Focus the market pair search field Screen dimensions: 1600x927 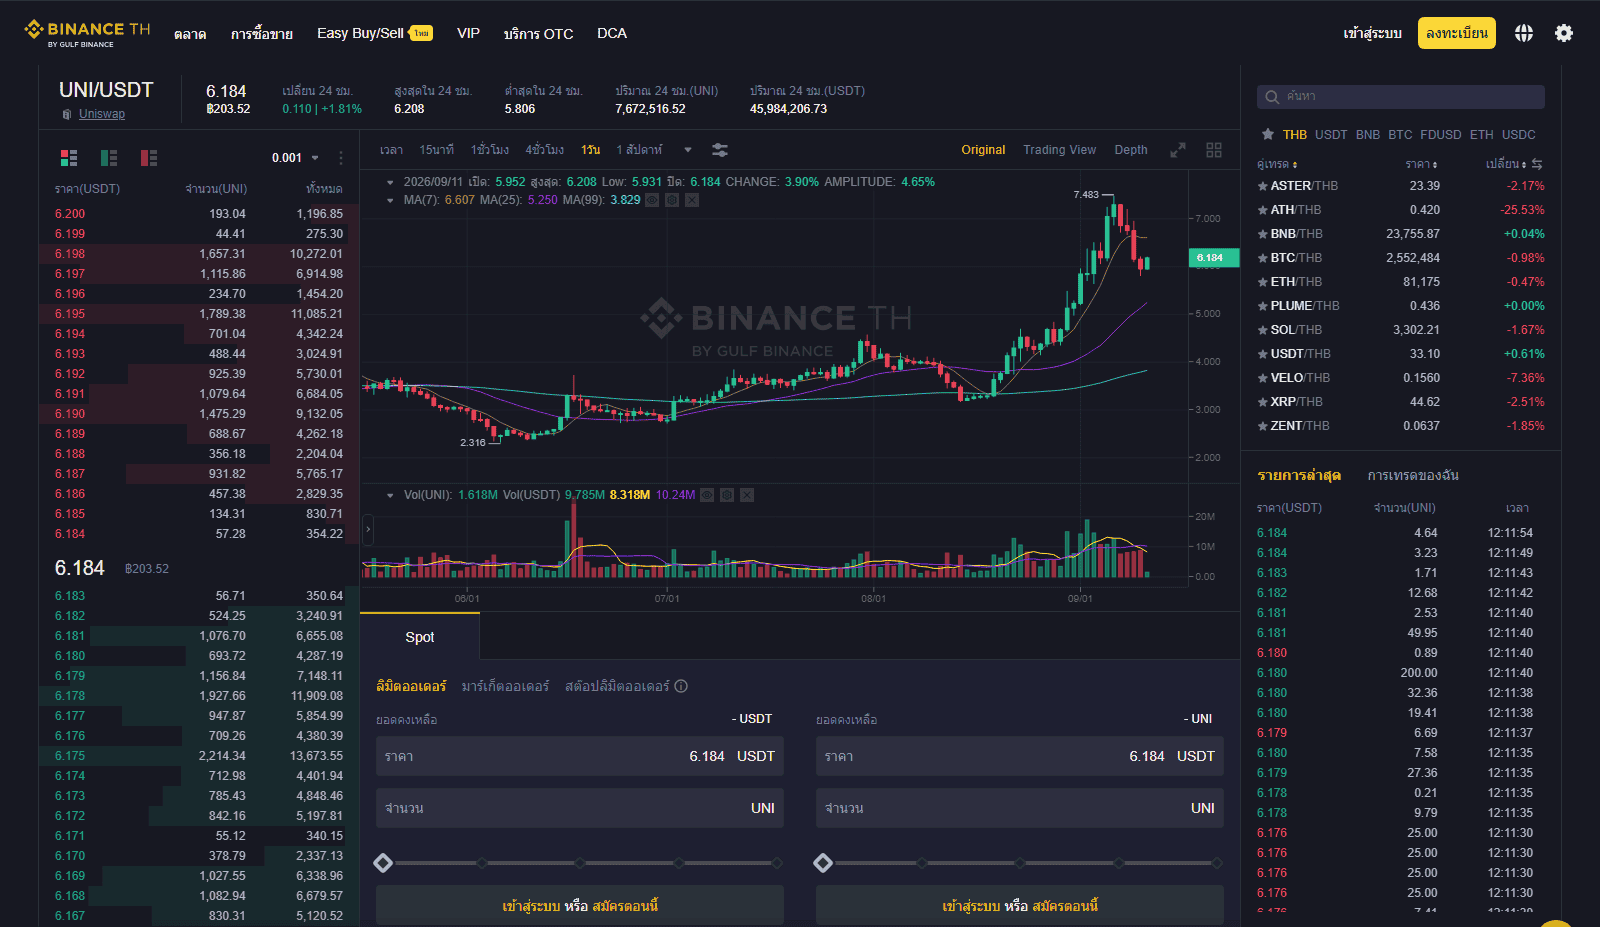(x=1400, y=97)
